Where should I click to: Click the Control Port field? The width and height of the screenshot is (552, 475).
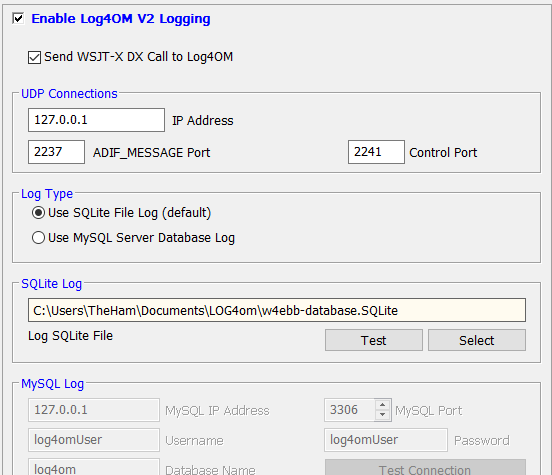tap(376, 152)
